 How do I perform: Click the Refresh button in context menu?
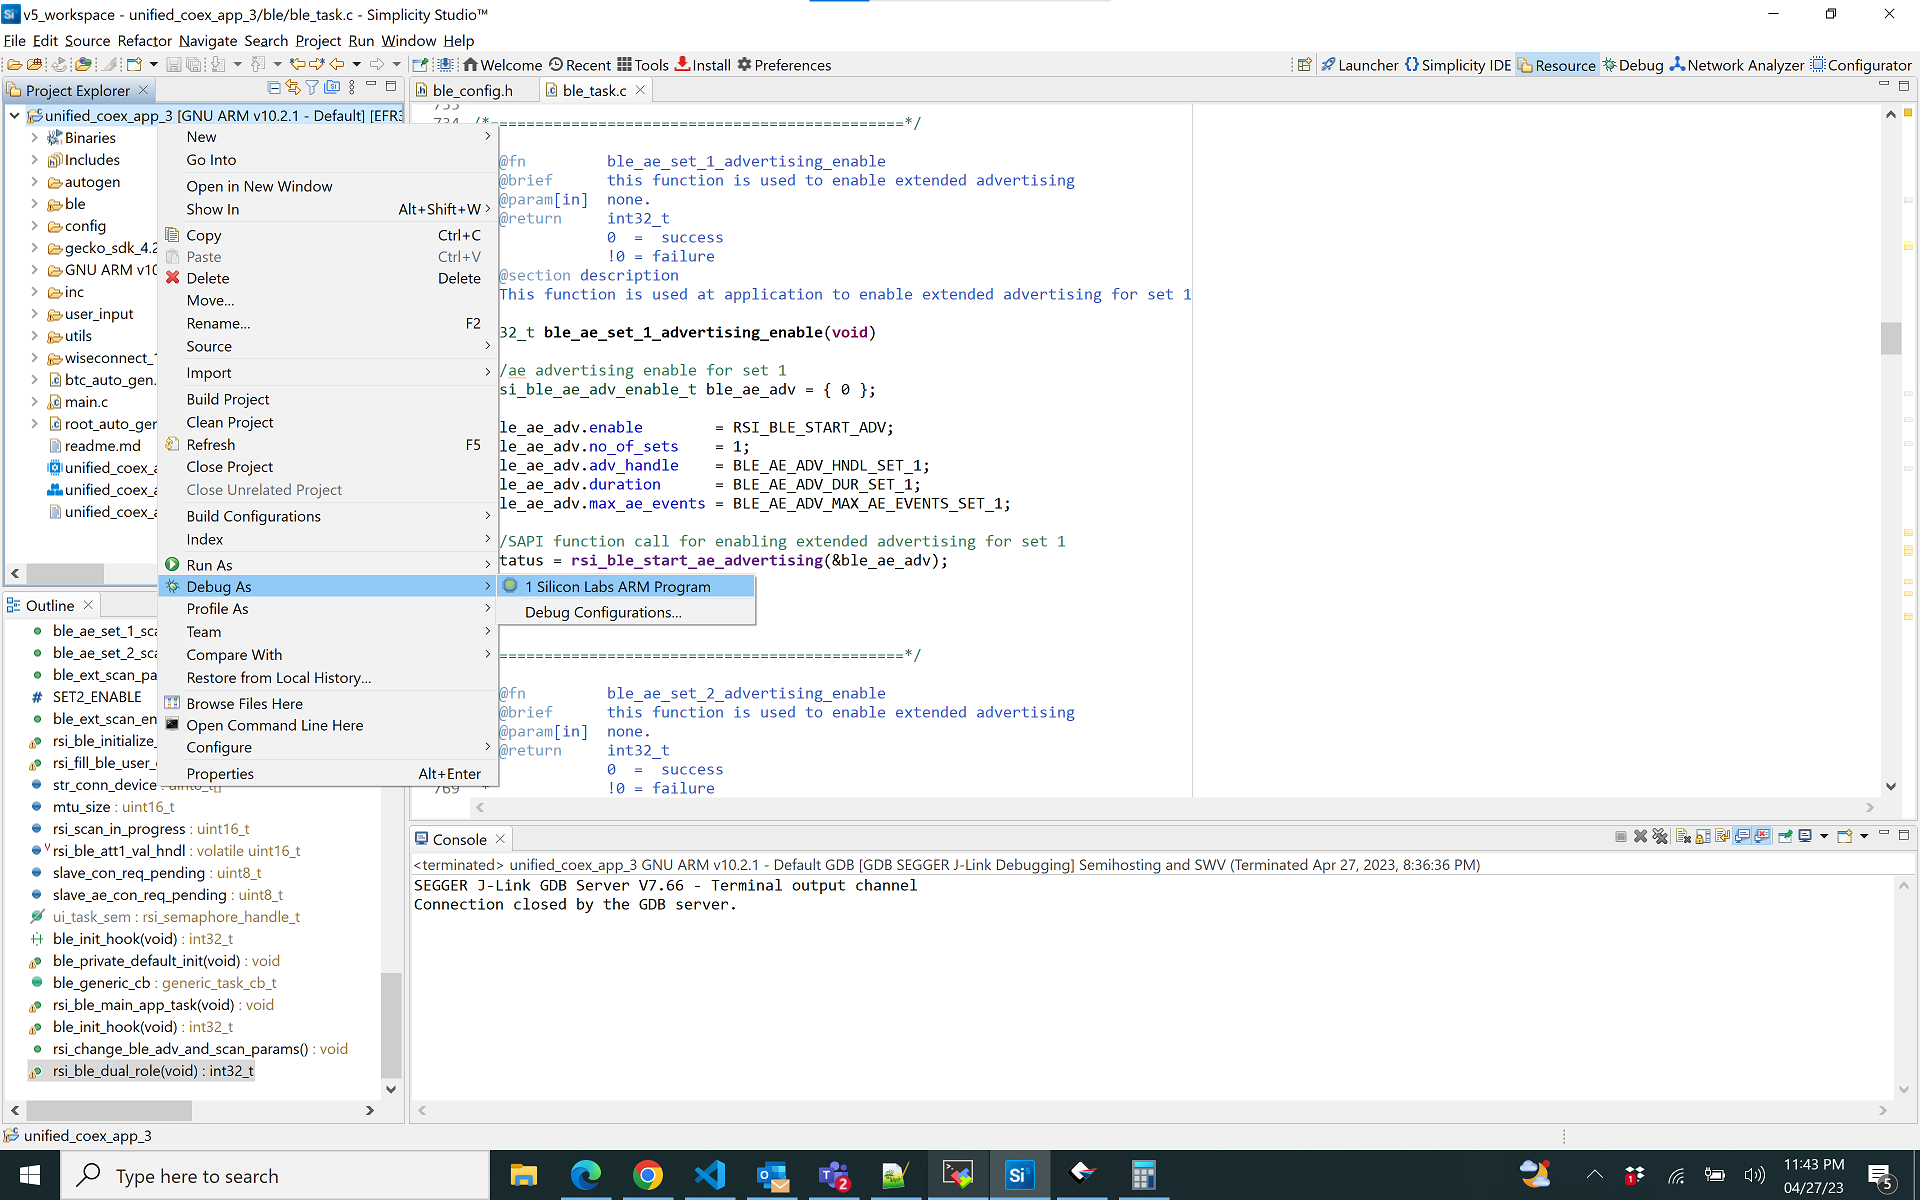tap(210, 444)
